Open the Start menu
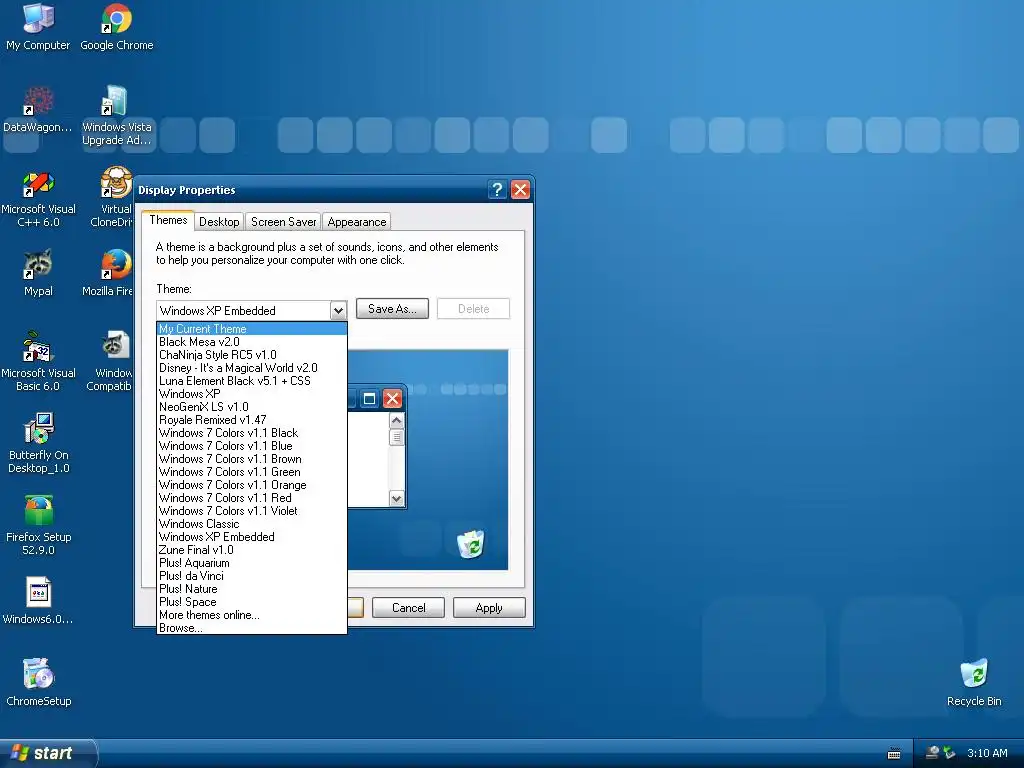This screenshot has width=1024, height=768. click(47, 753)
